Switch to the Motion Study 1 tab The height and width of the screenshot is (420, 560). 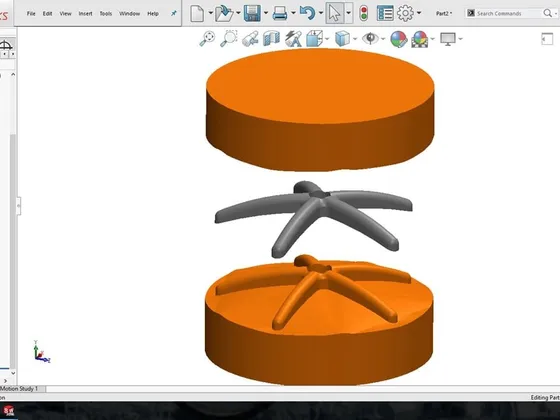20,389
